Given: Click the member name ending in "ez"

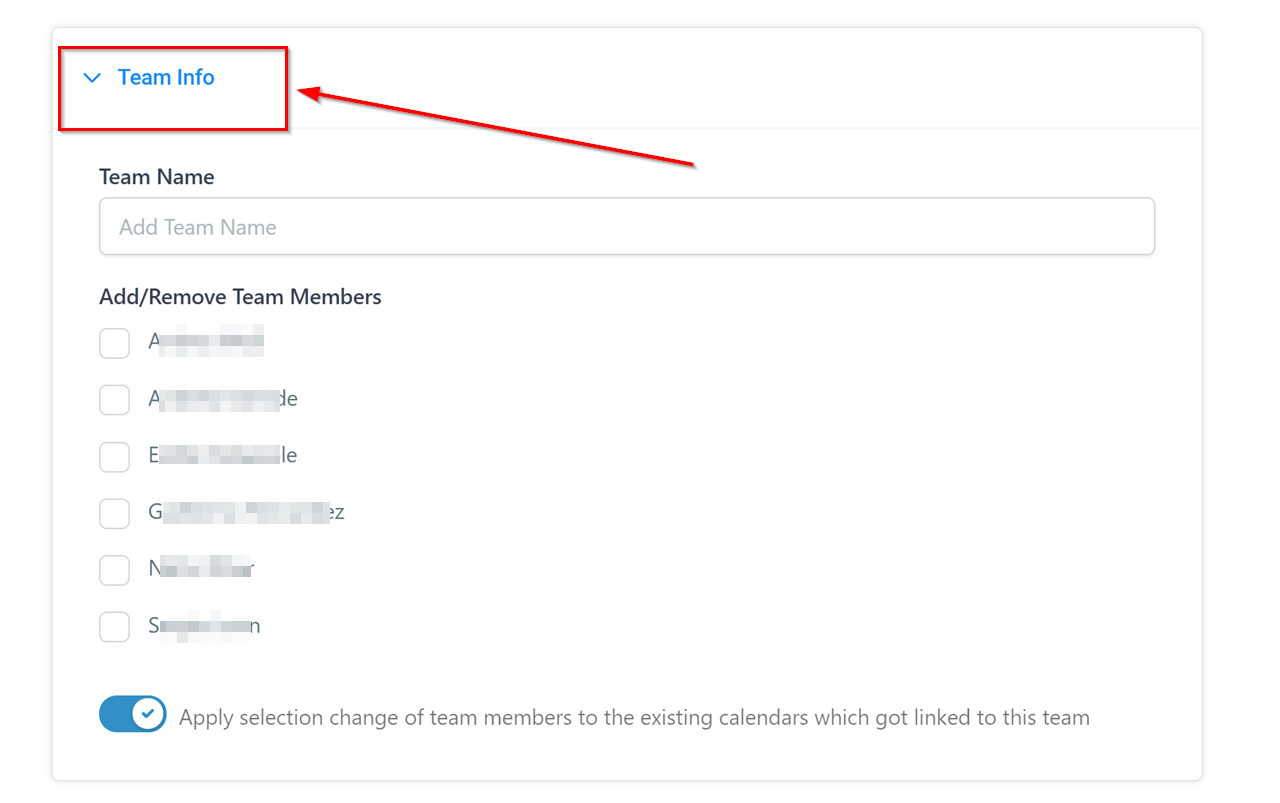Looking at the screenshot, I should [246, 513].
